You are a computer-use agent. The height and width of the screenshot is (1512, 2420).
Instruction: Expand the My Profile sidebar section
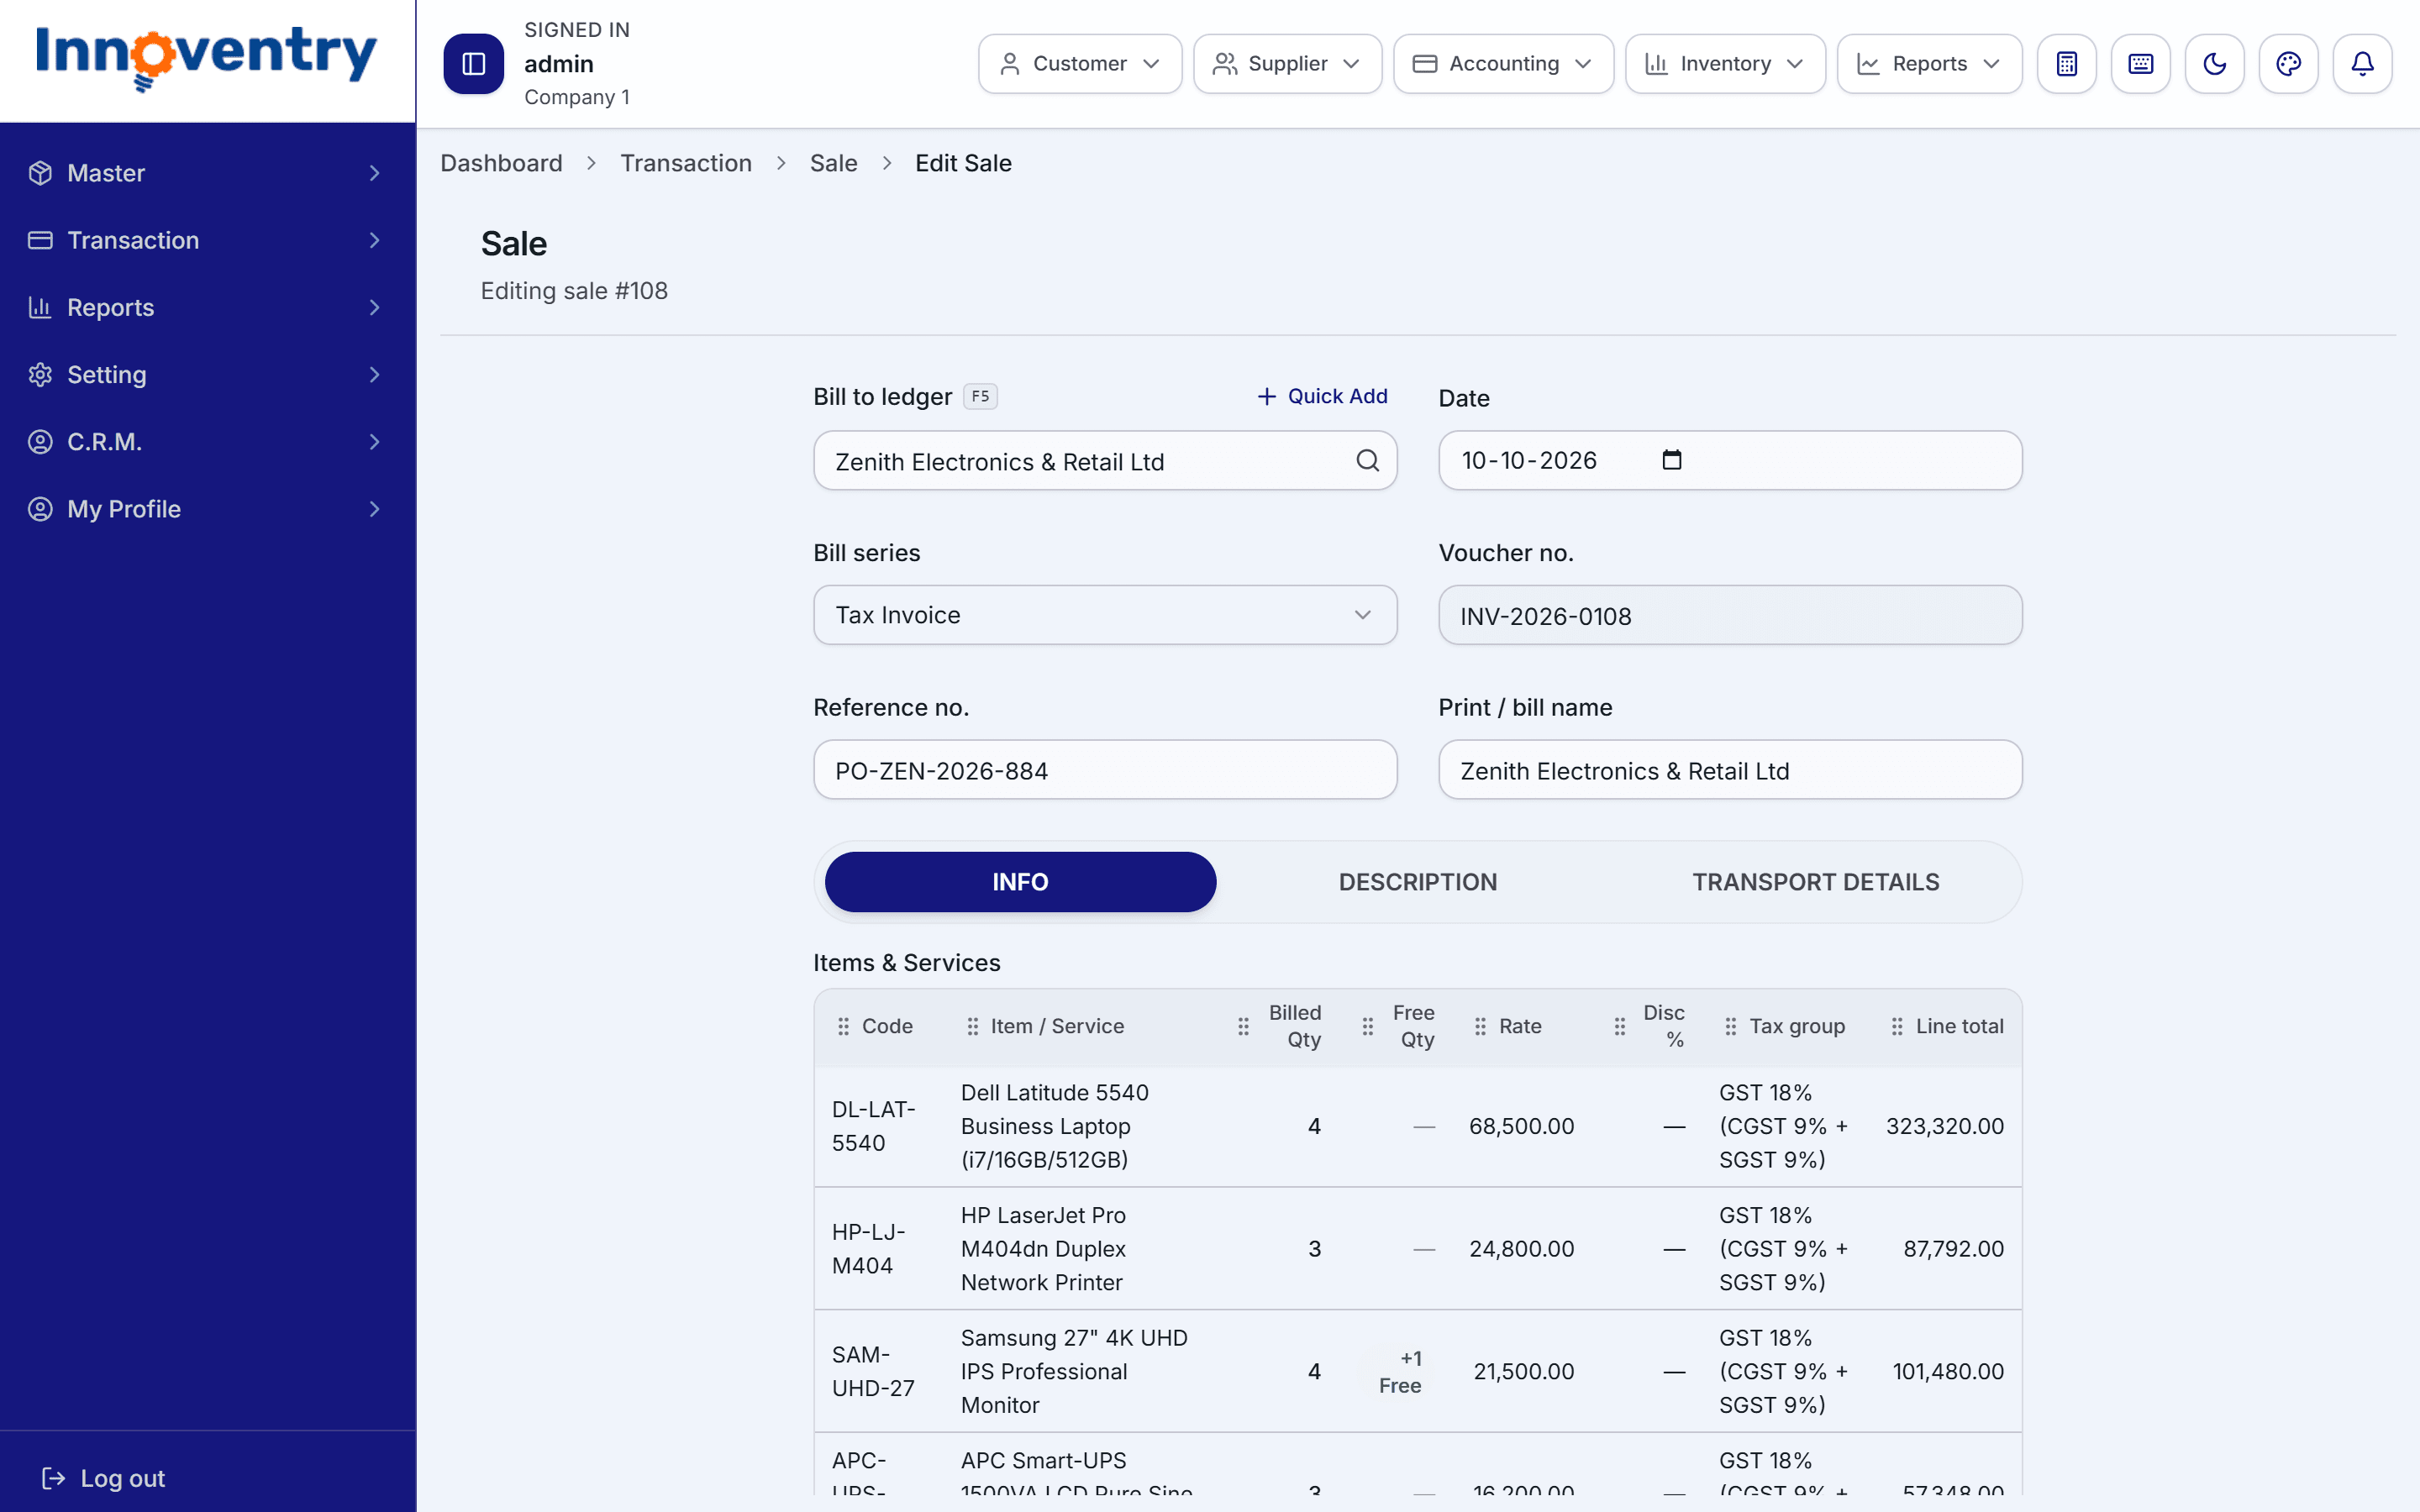[207, 508]
